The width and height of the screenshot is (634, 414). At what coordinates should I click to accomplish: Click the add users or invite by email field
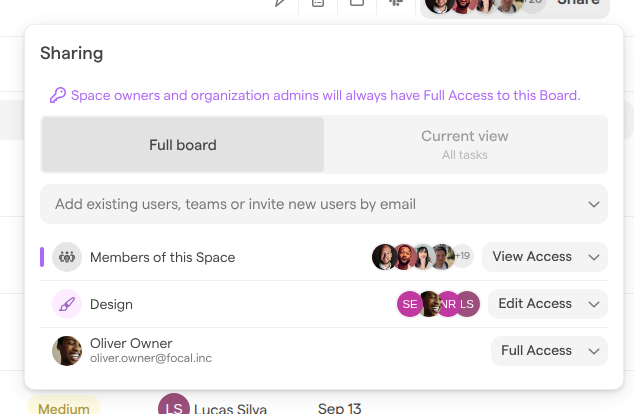point(324,204)
